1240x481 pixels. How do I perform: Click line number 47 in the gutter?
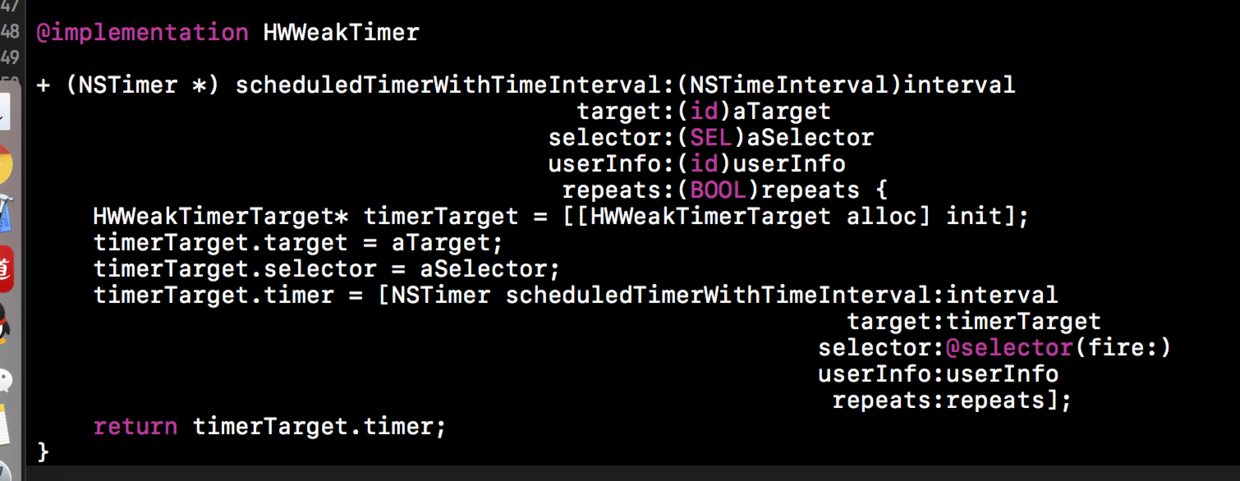[x=10, y=5]
